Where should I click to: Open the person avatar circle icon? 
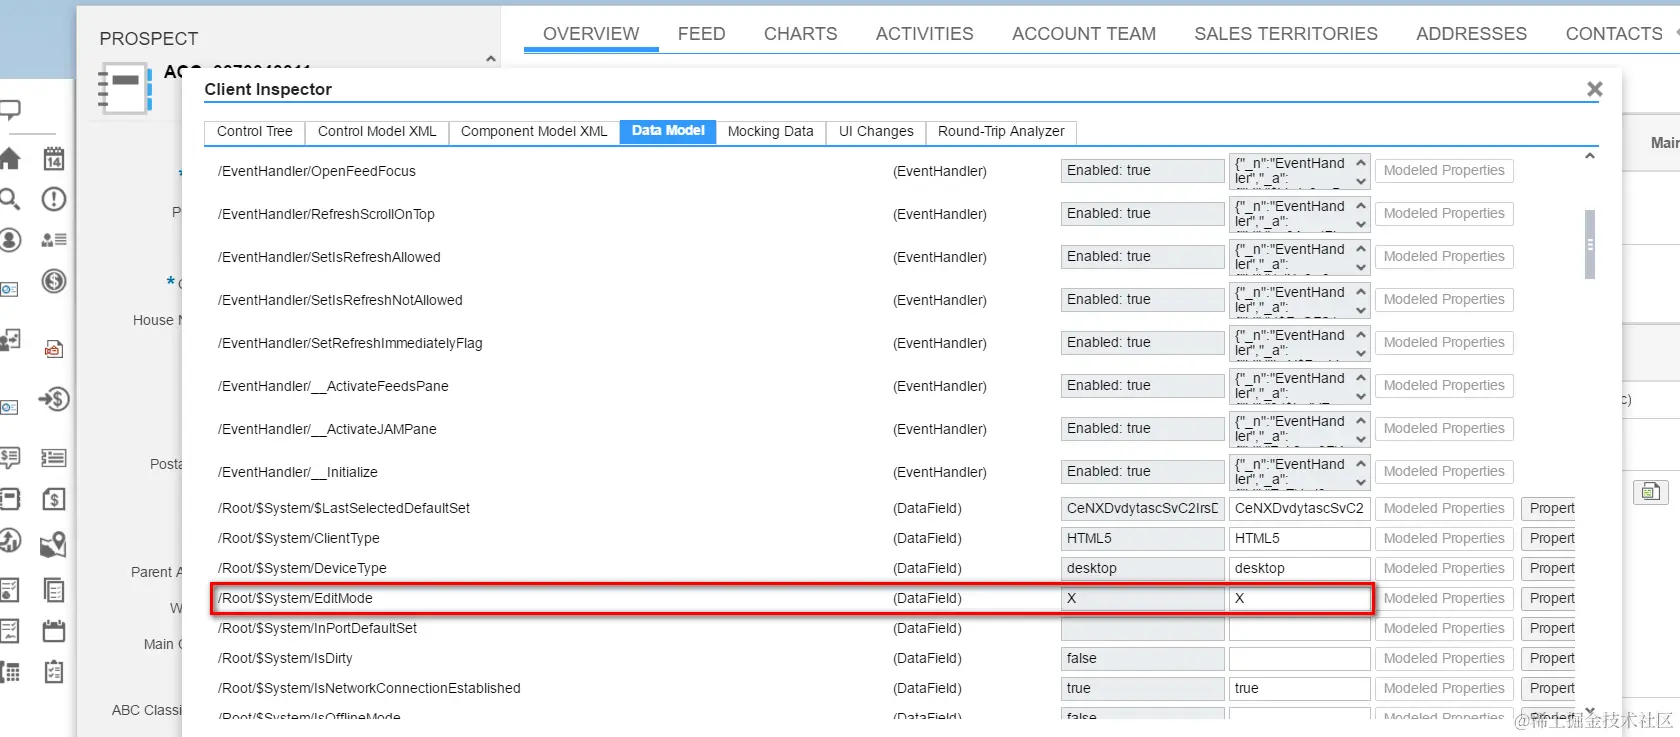pos(9,240)
